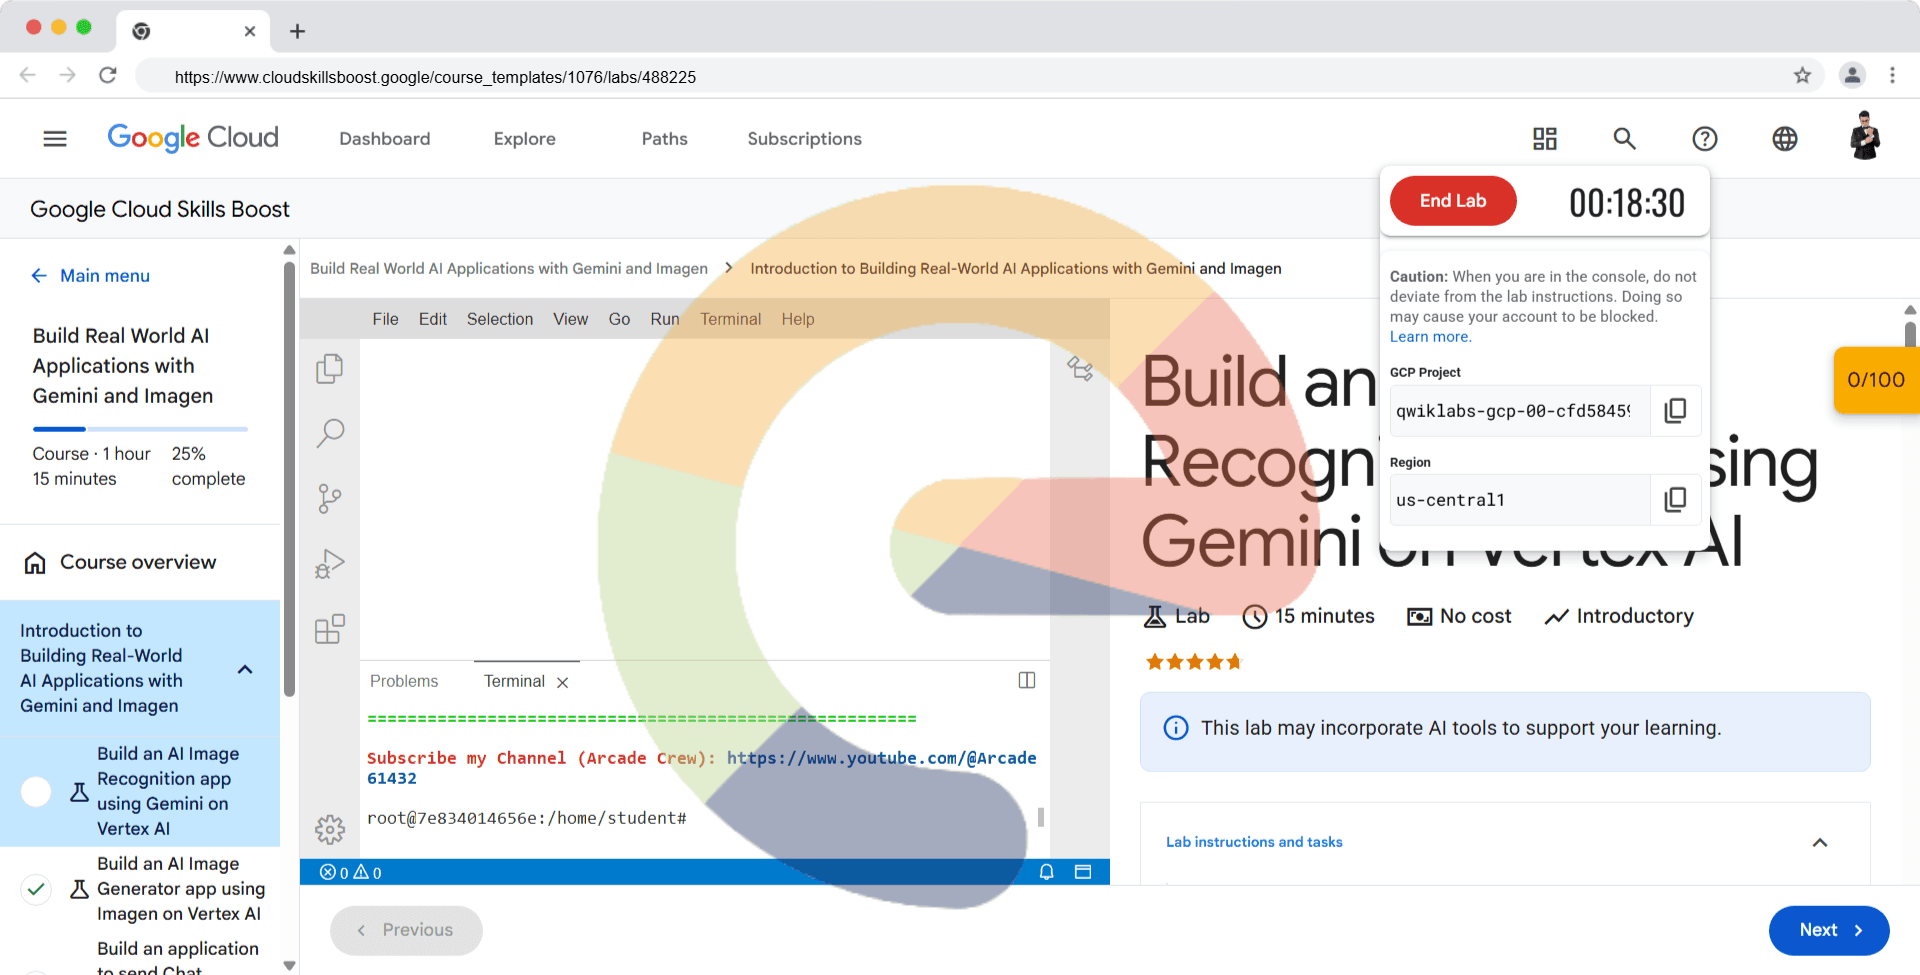Viewport: 1920px width, 975px height.
Task: Switch to the Problems tab
Action: pos(404,681)
